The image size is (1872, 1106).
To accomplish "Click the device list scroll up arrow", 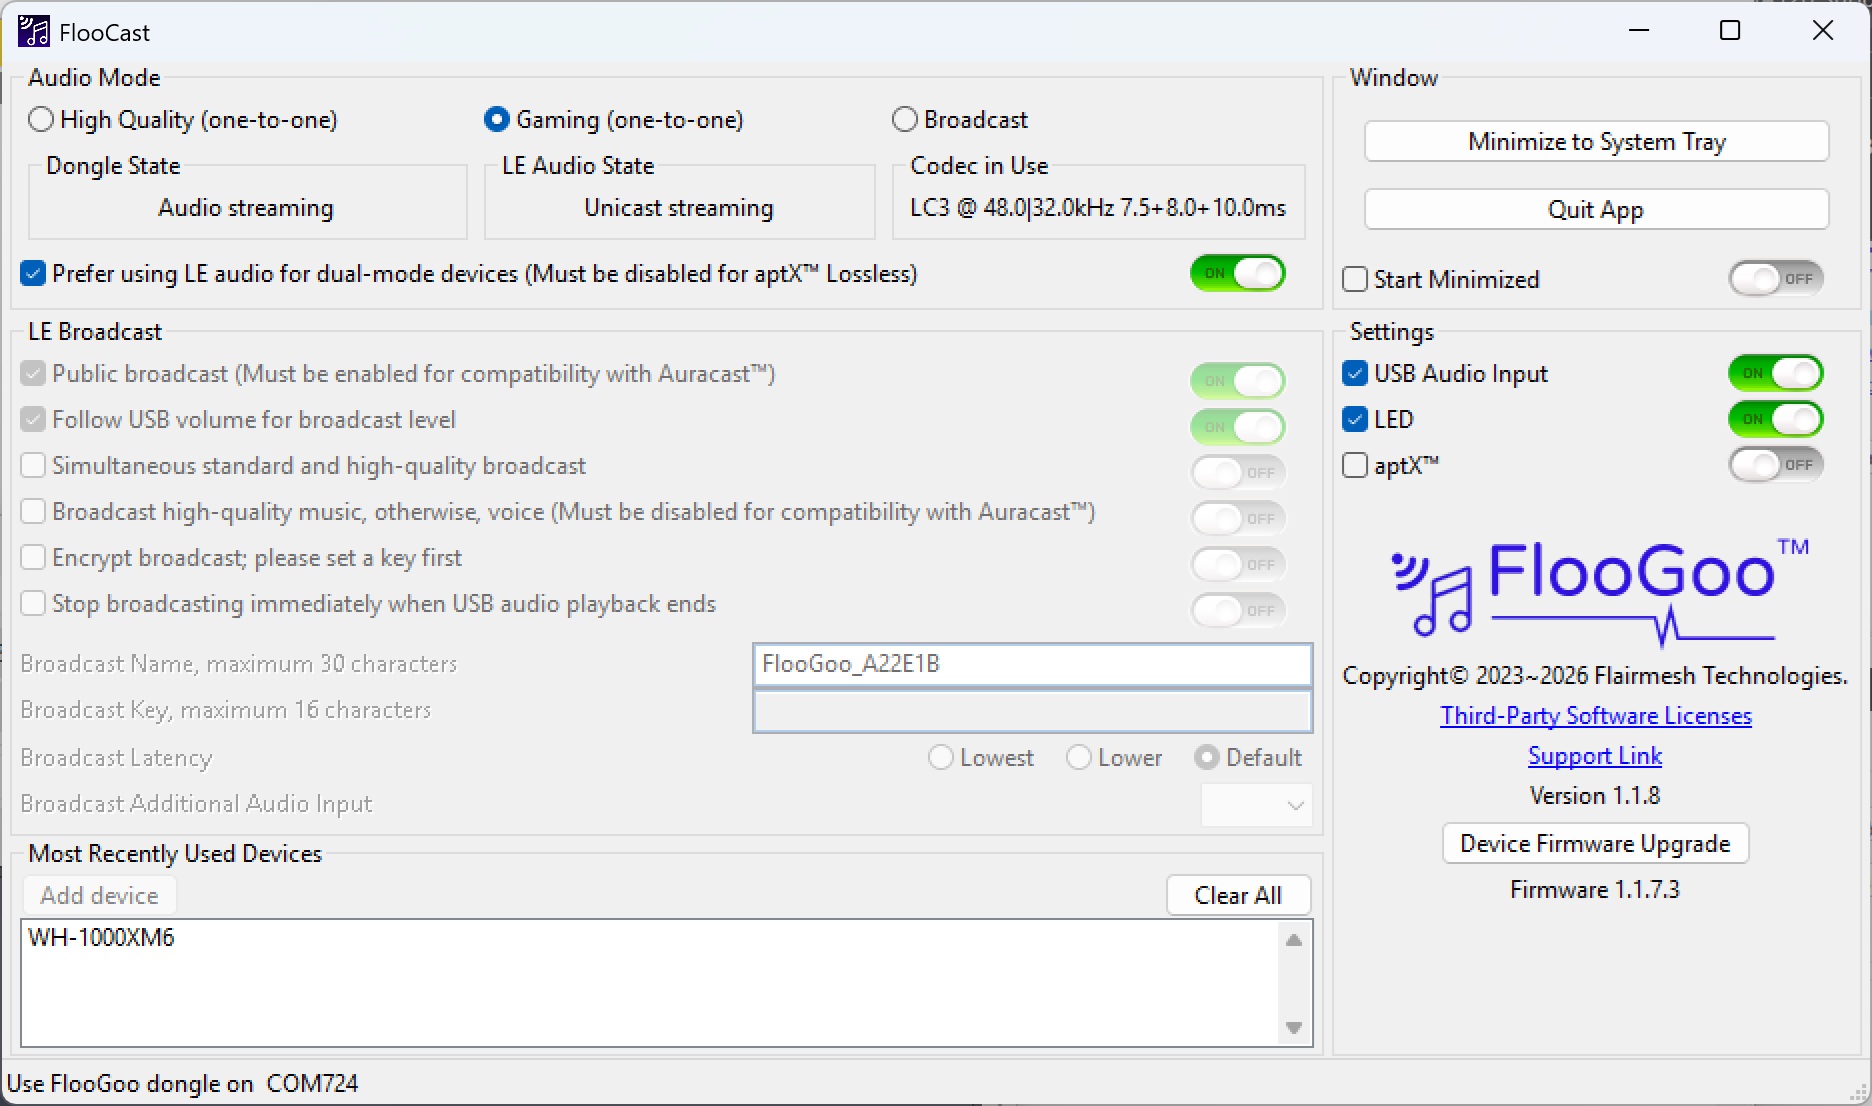I will click(x=1293, y=939).
